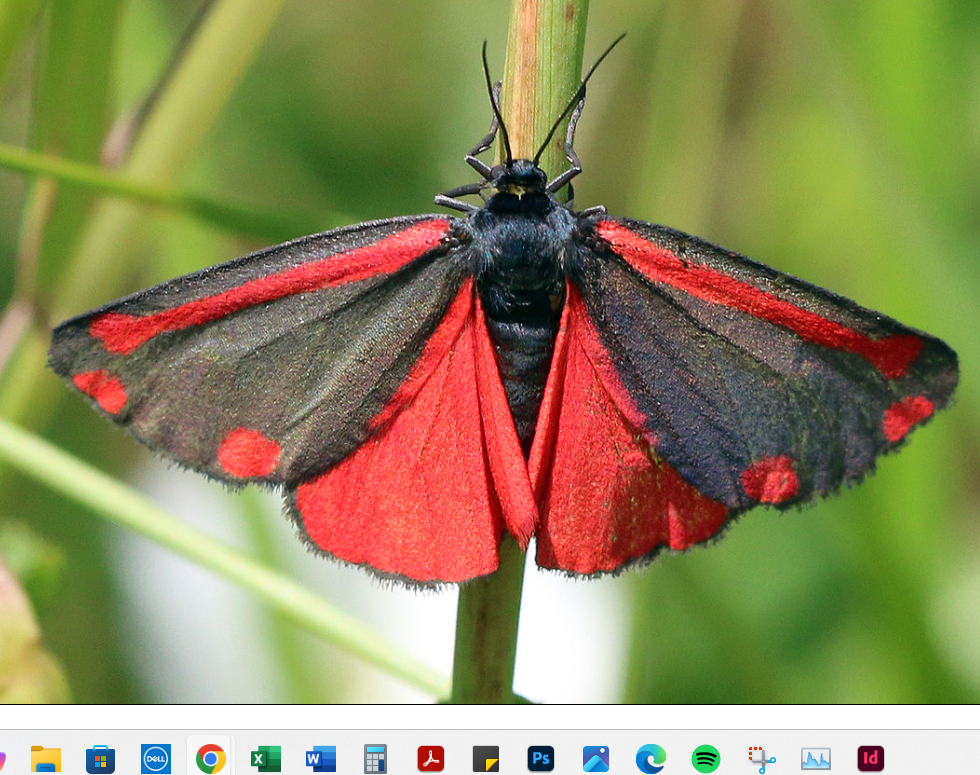Image resolution: width=980 pixels, height=775 pixels.
Task: Open the Calculator app
Action: click(x=375, y=759)
